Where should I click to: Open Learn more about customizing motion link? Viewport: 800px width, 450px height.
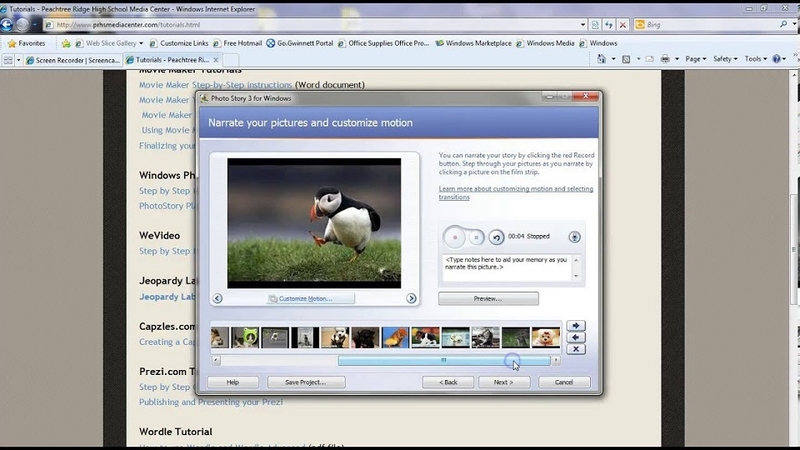516,193
